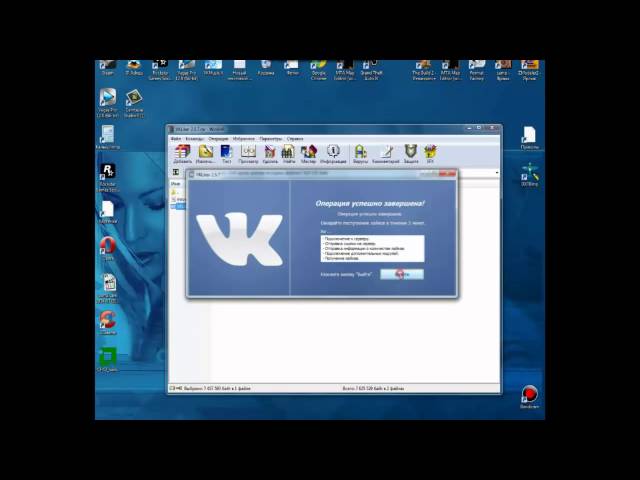Open the Operations (Операции) menu in WinRAR
The height and width of the screenshot is (480, 640).
pyautogui.click(x=218, y=139)
